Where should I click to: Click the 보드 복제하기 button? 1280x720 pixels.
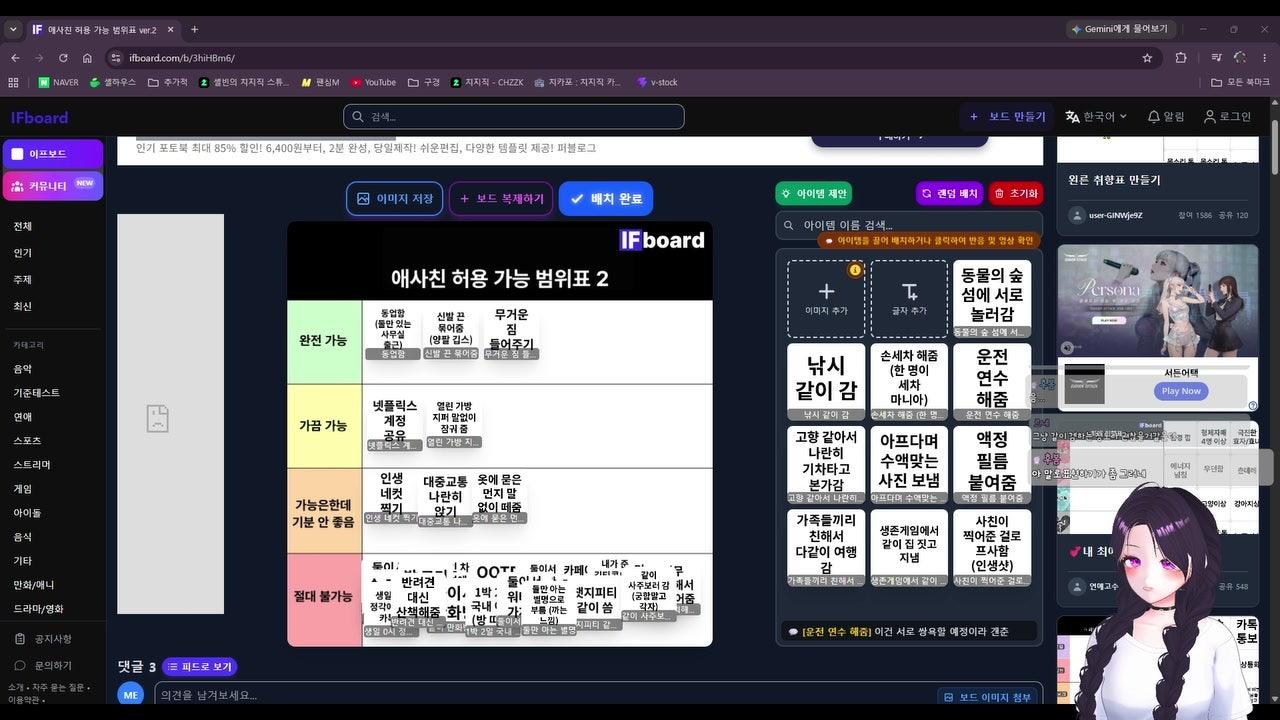501,198
